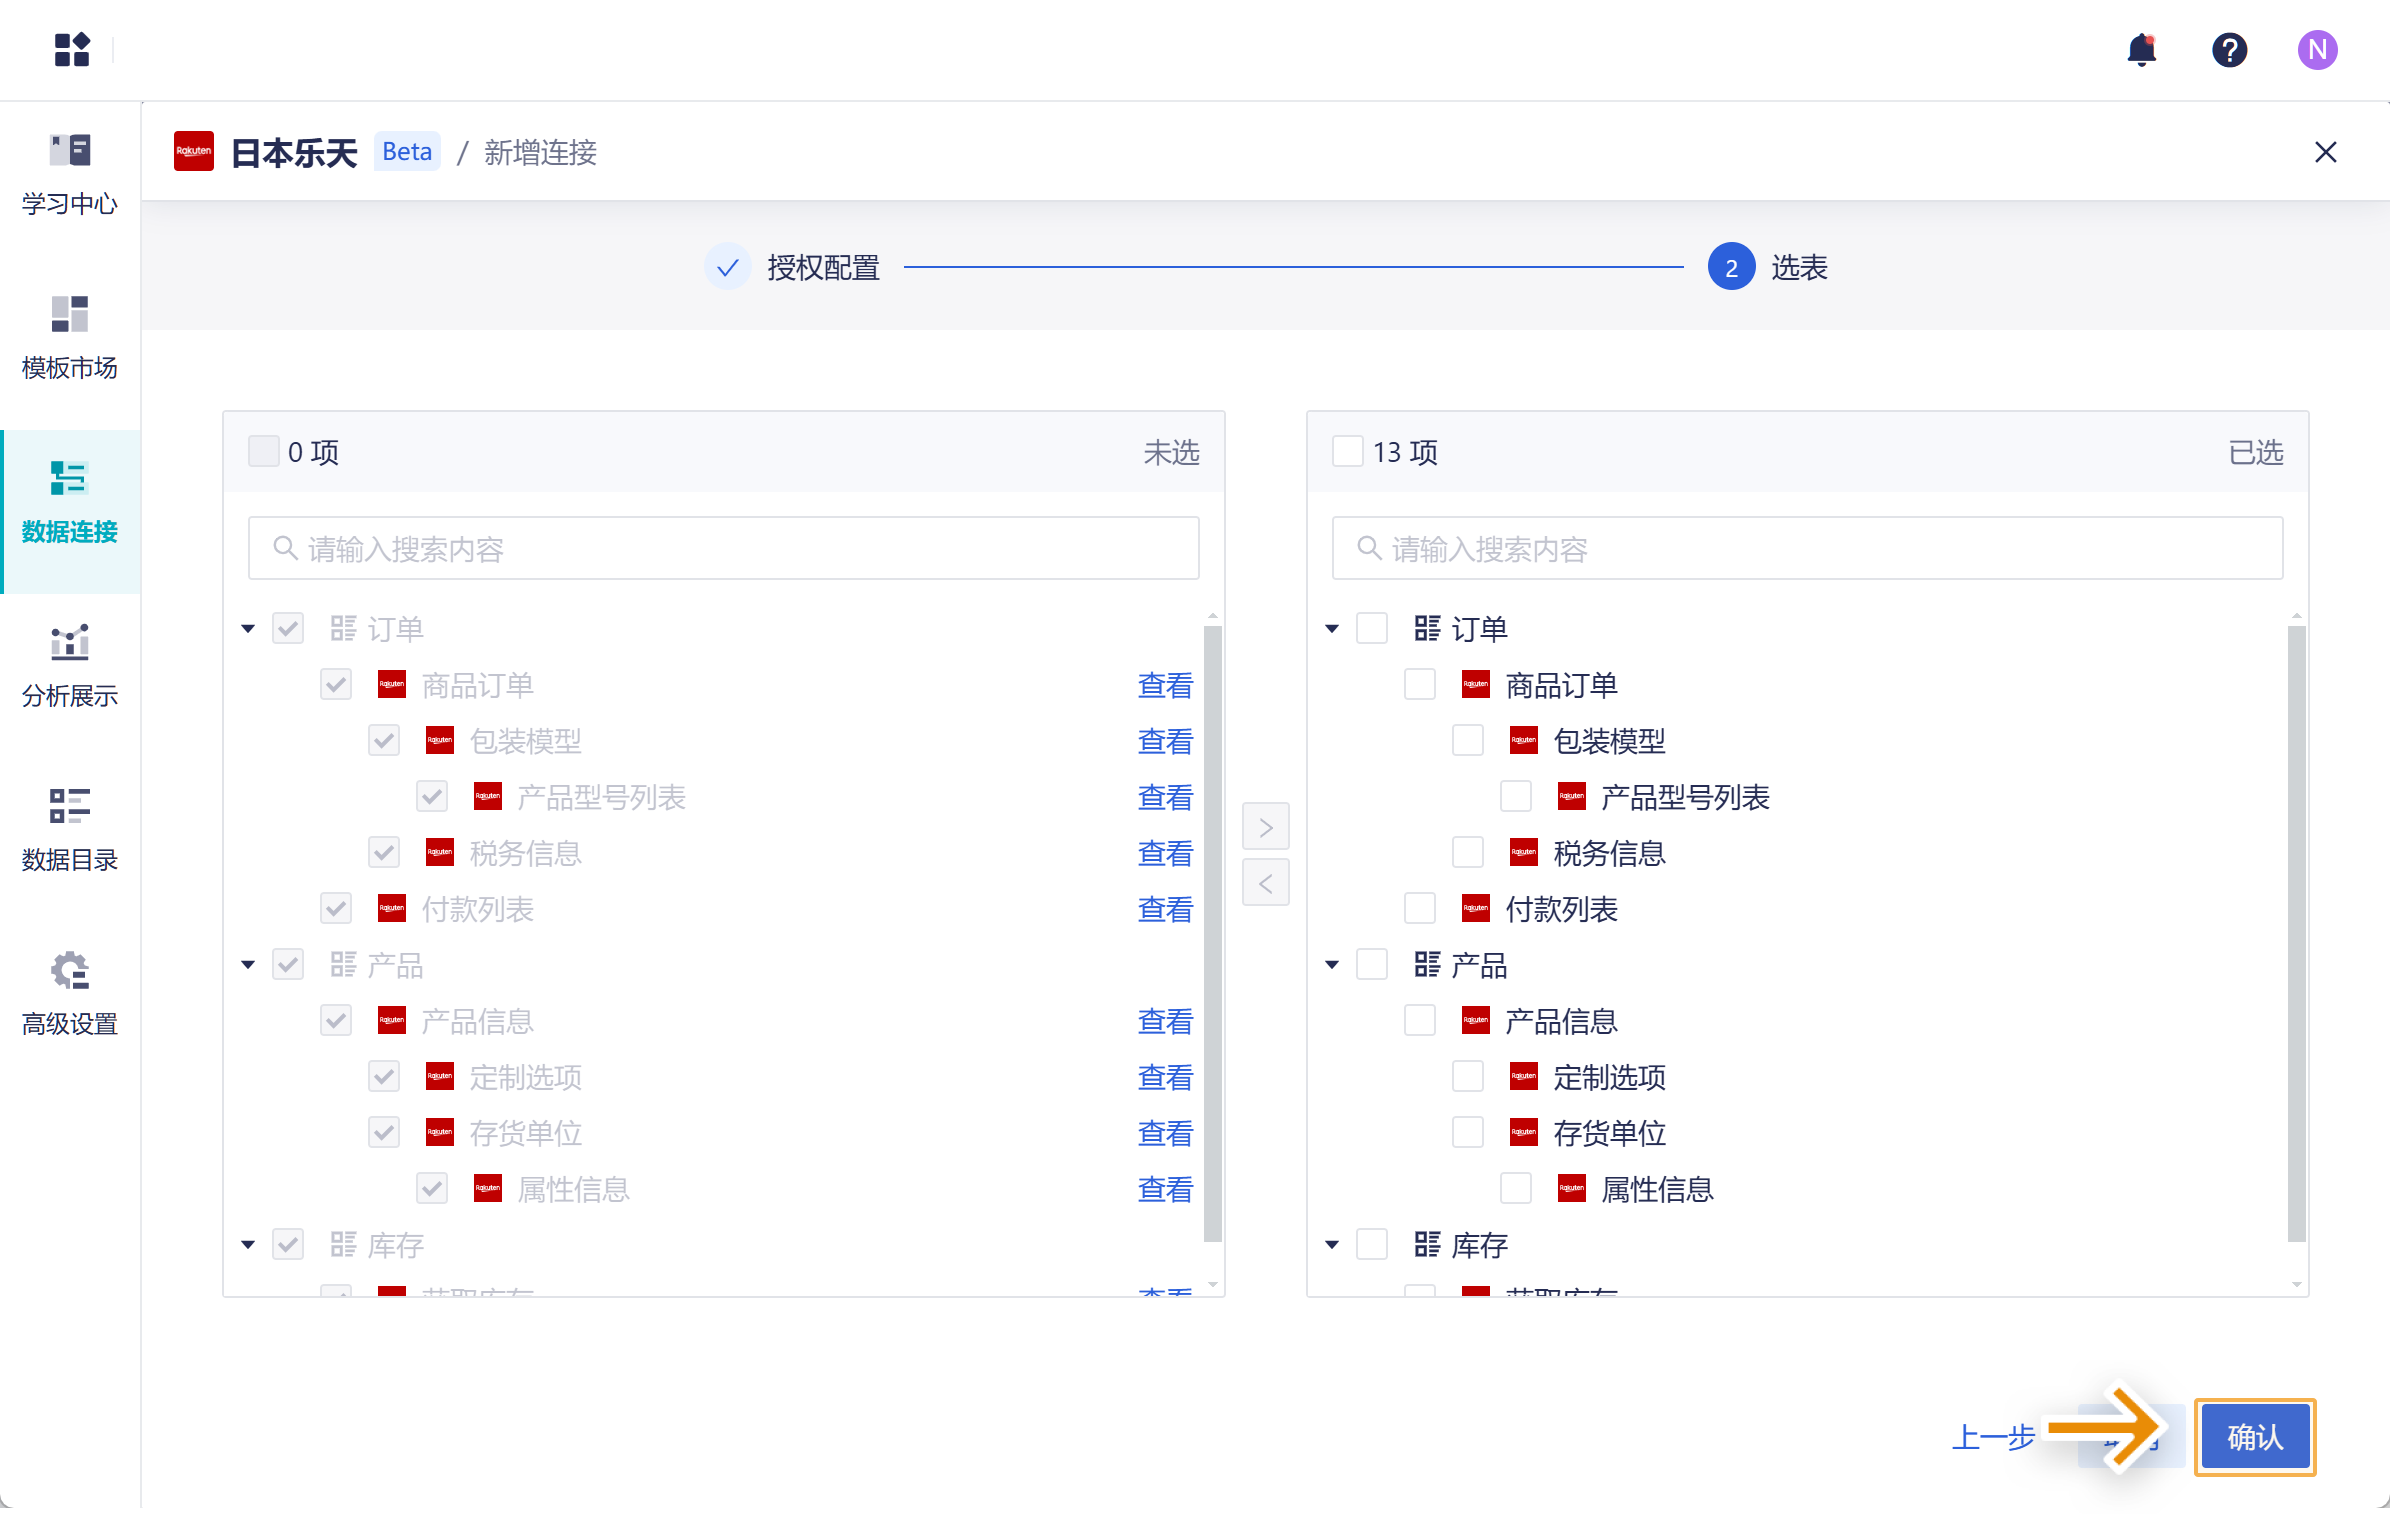Open the user avatar N menu
Screen dimensions: 2390x1514
point(2317,50)
